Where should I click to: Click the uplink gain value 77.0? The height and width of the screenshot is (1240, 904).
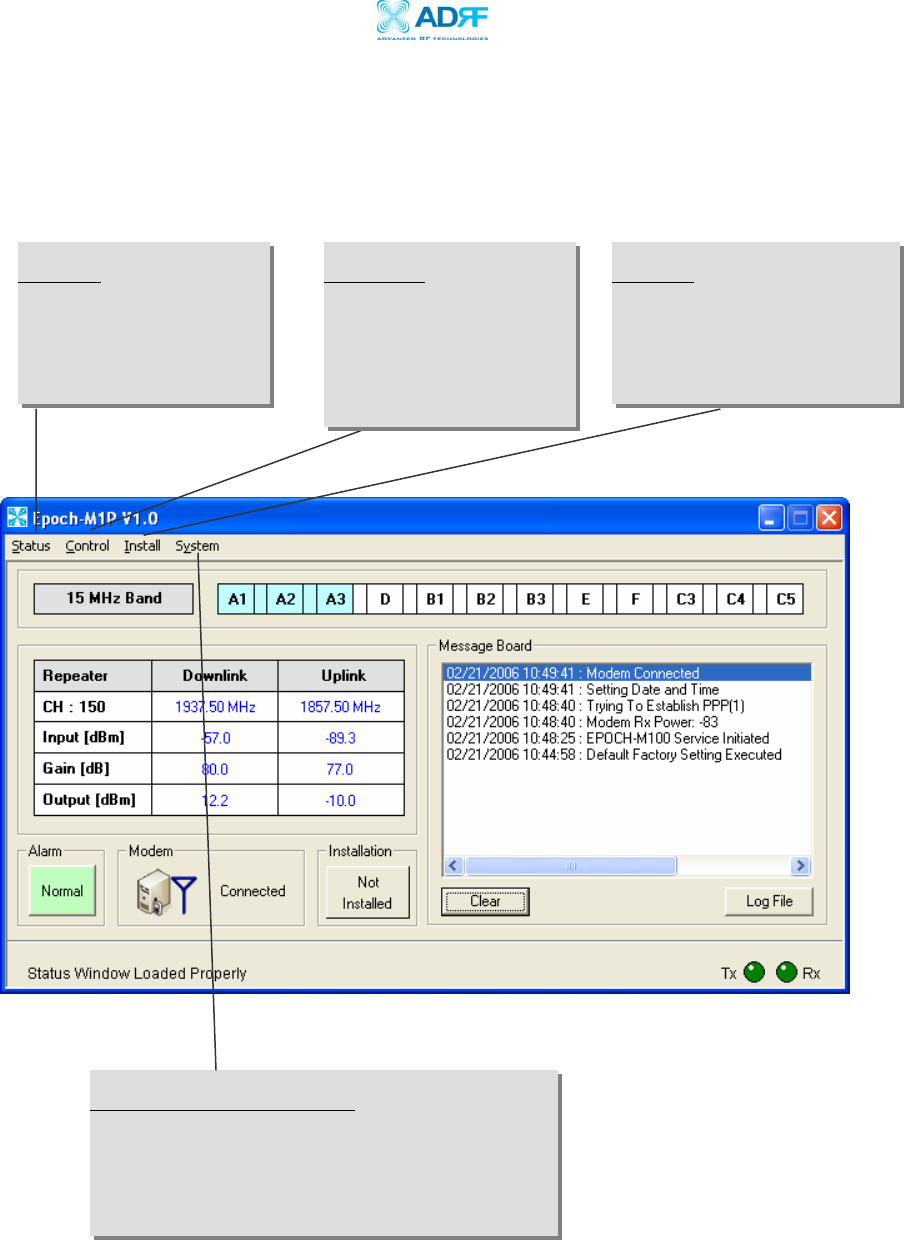pos(341,770)
